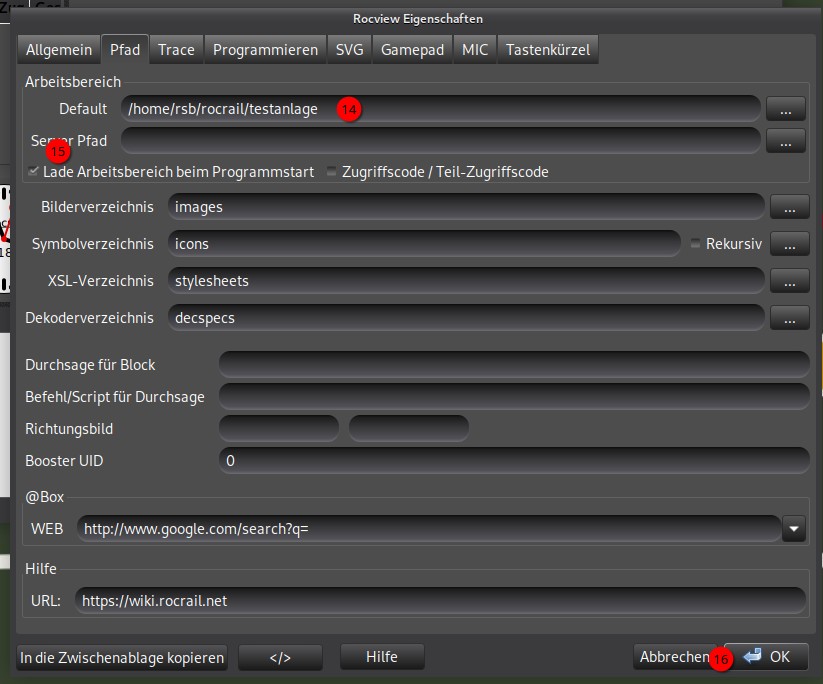The width and height of the screenshot is (823, 684).
Task: Select the Gamepad tab
Action: tap(412, 49)
